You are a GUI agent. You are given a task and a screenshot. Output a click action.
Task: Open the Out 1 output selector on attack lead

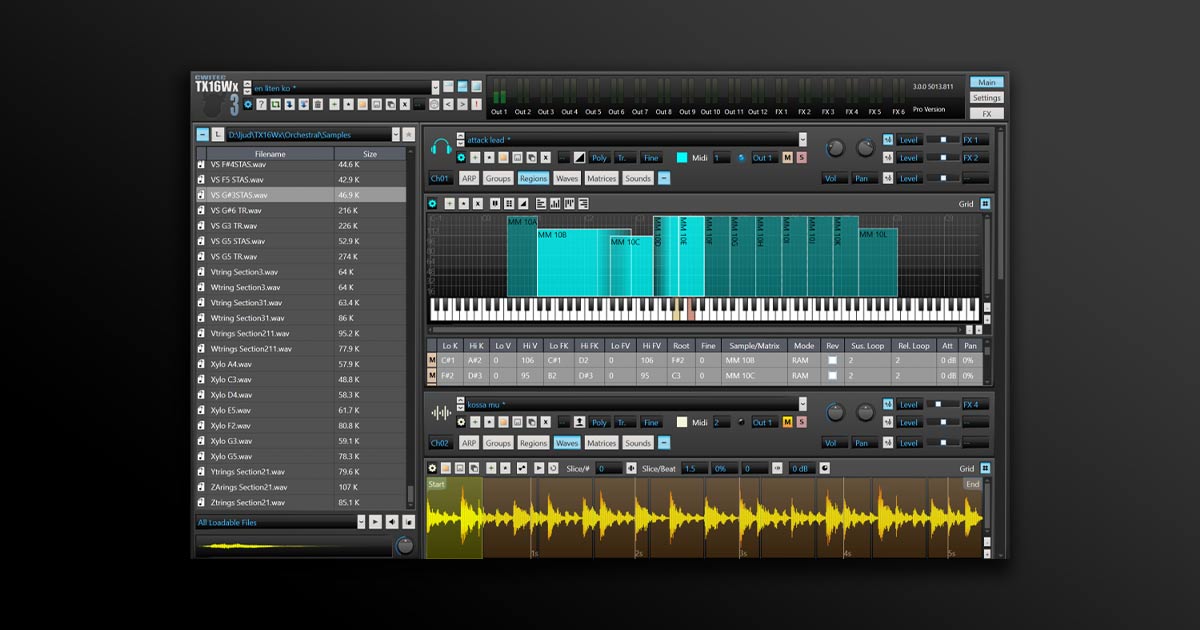pos(764,157)
